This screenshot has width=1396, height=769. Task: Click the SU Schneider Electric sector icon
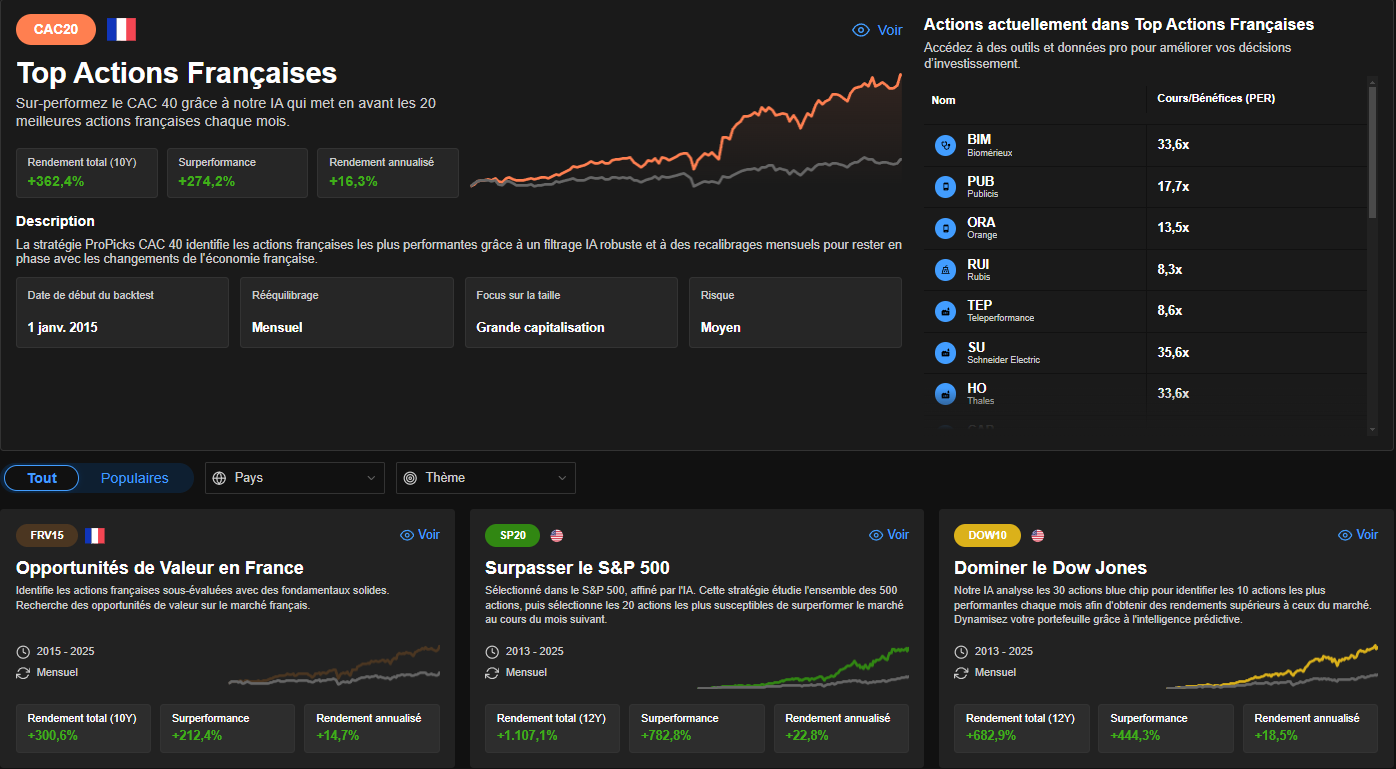pos(945,353)
